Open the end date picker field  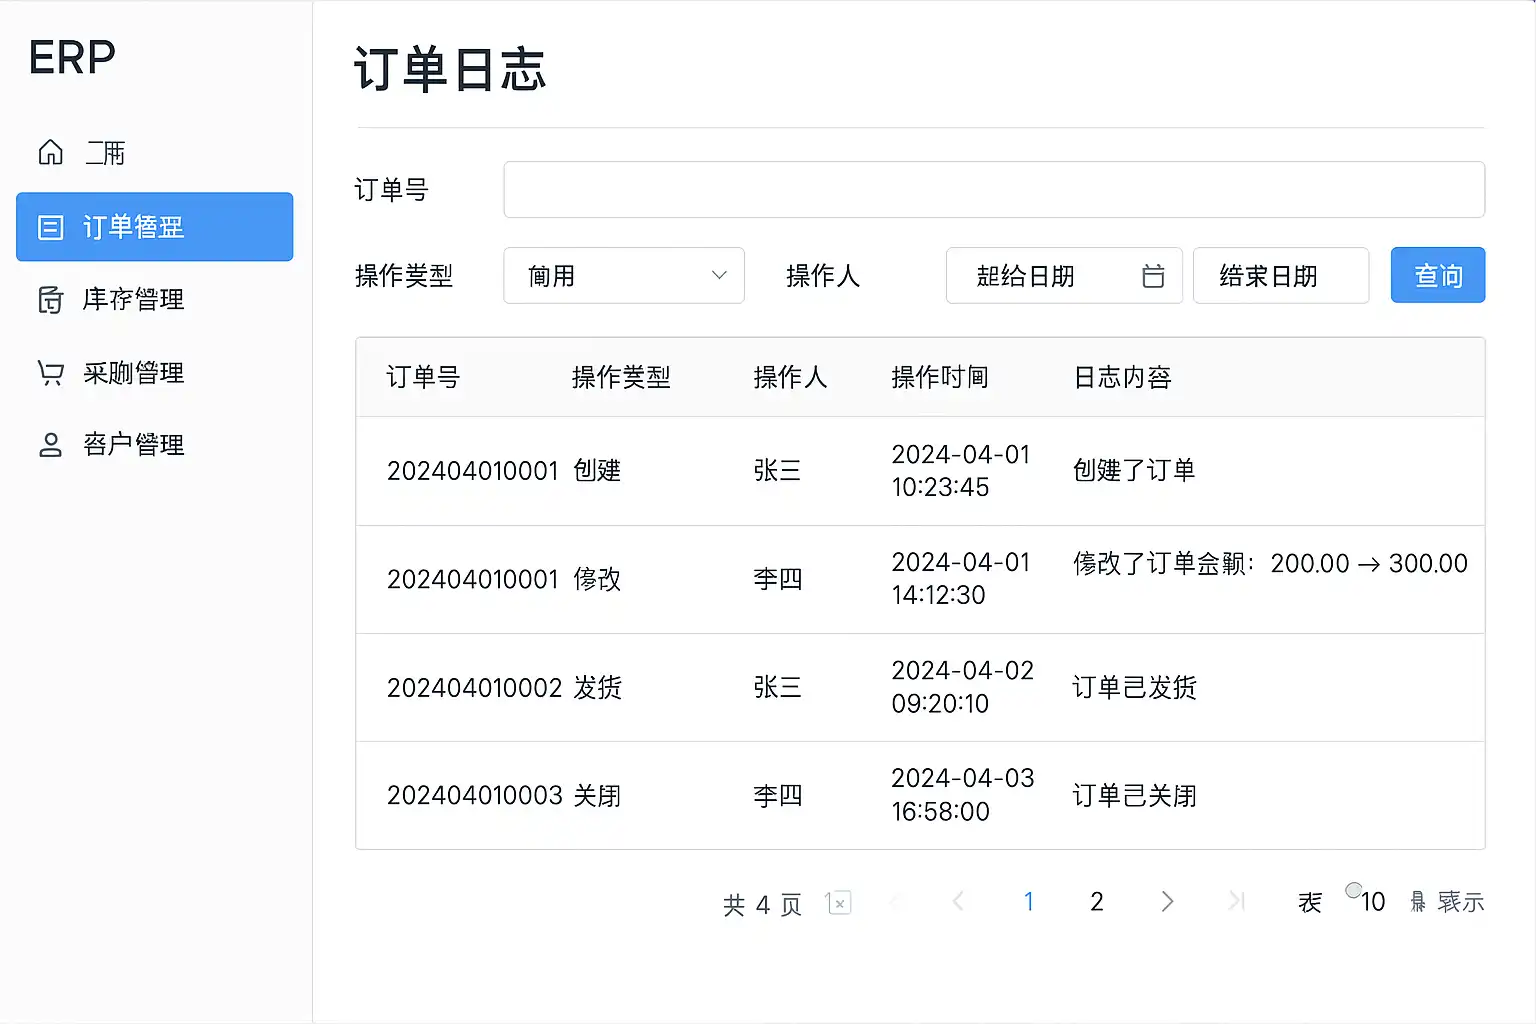1279,276
